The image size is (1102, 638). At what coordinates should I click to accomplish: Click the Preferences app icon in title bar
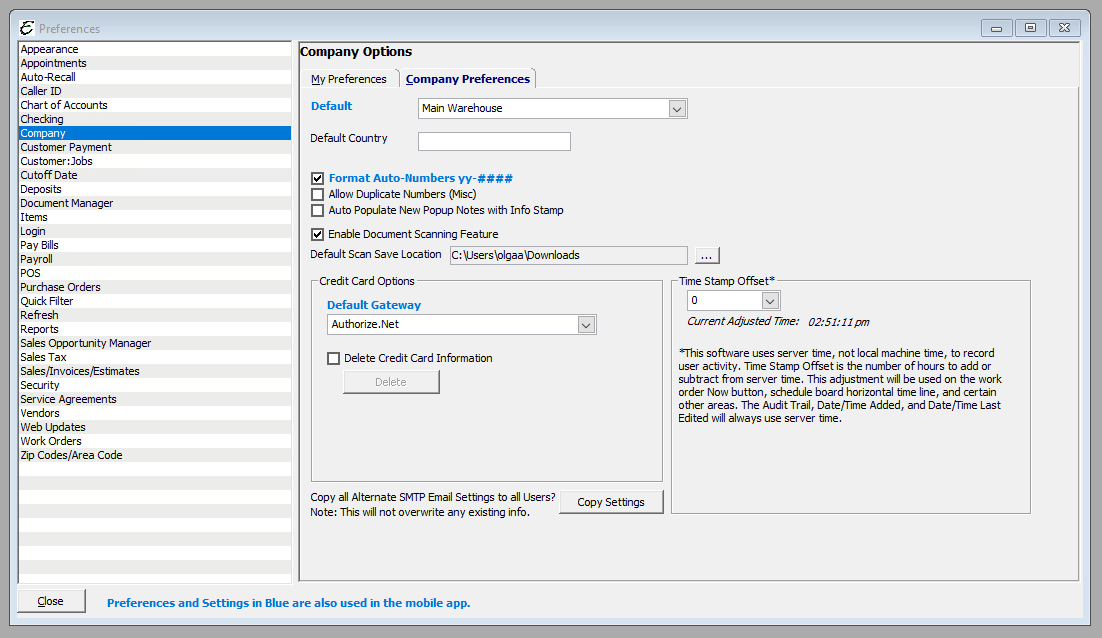point(27,28)
